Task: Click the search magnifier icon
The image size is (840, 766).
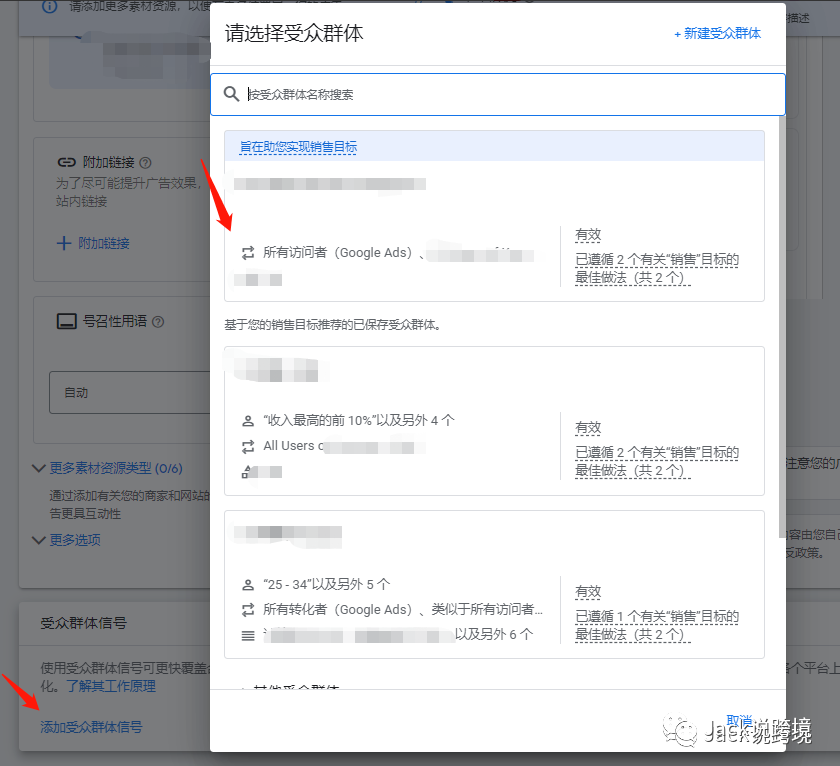Action: [x=231, y=94]
